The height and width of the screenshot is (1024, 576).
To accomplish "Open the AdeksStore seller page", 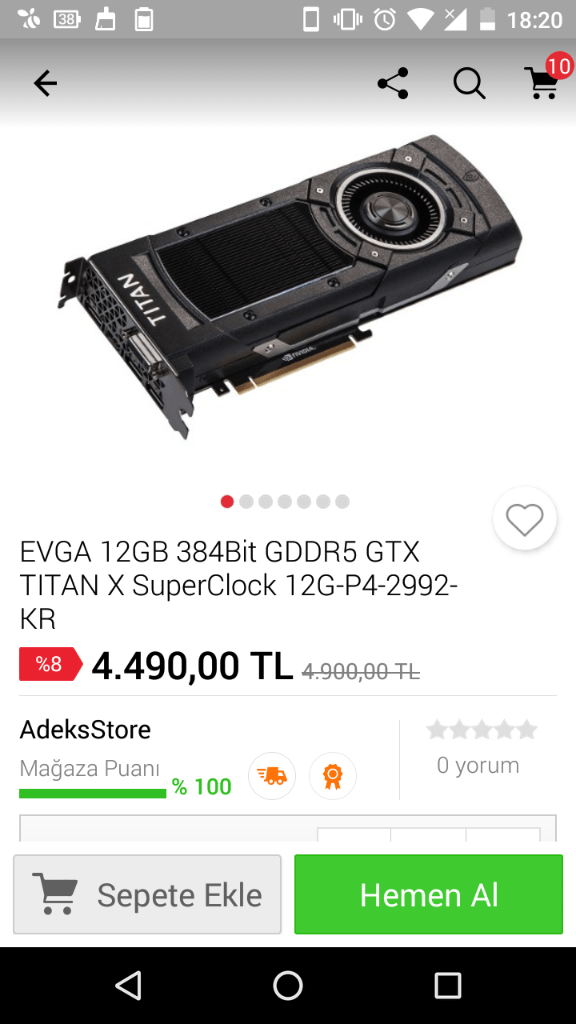I will [x=85, y=729].
